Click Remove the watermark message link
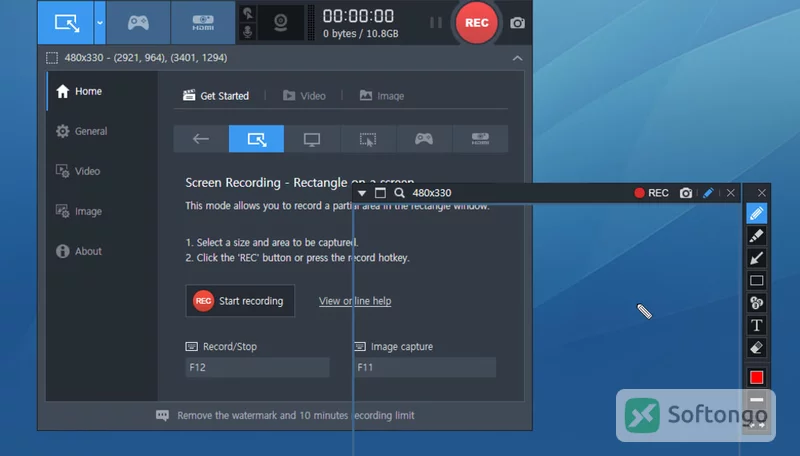The width and height of the screenshot is (800, 456). point(295,415)
